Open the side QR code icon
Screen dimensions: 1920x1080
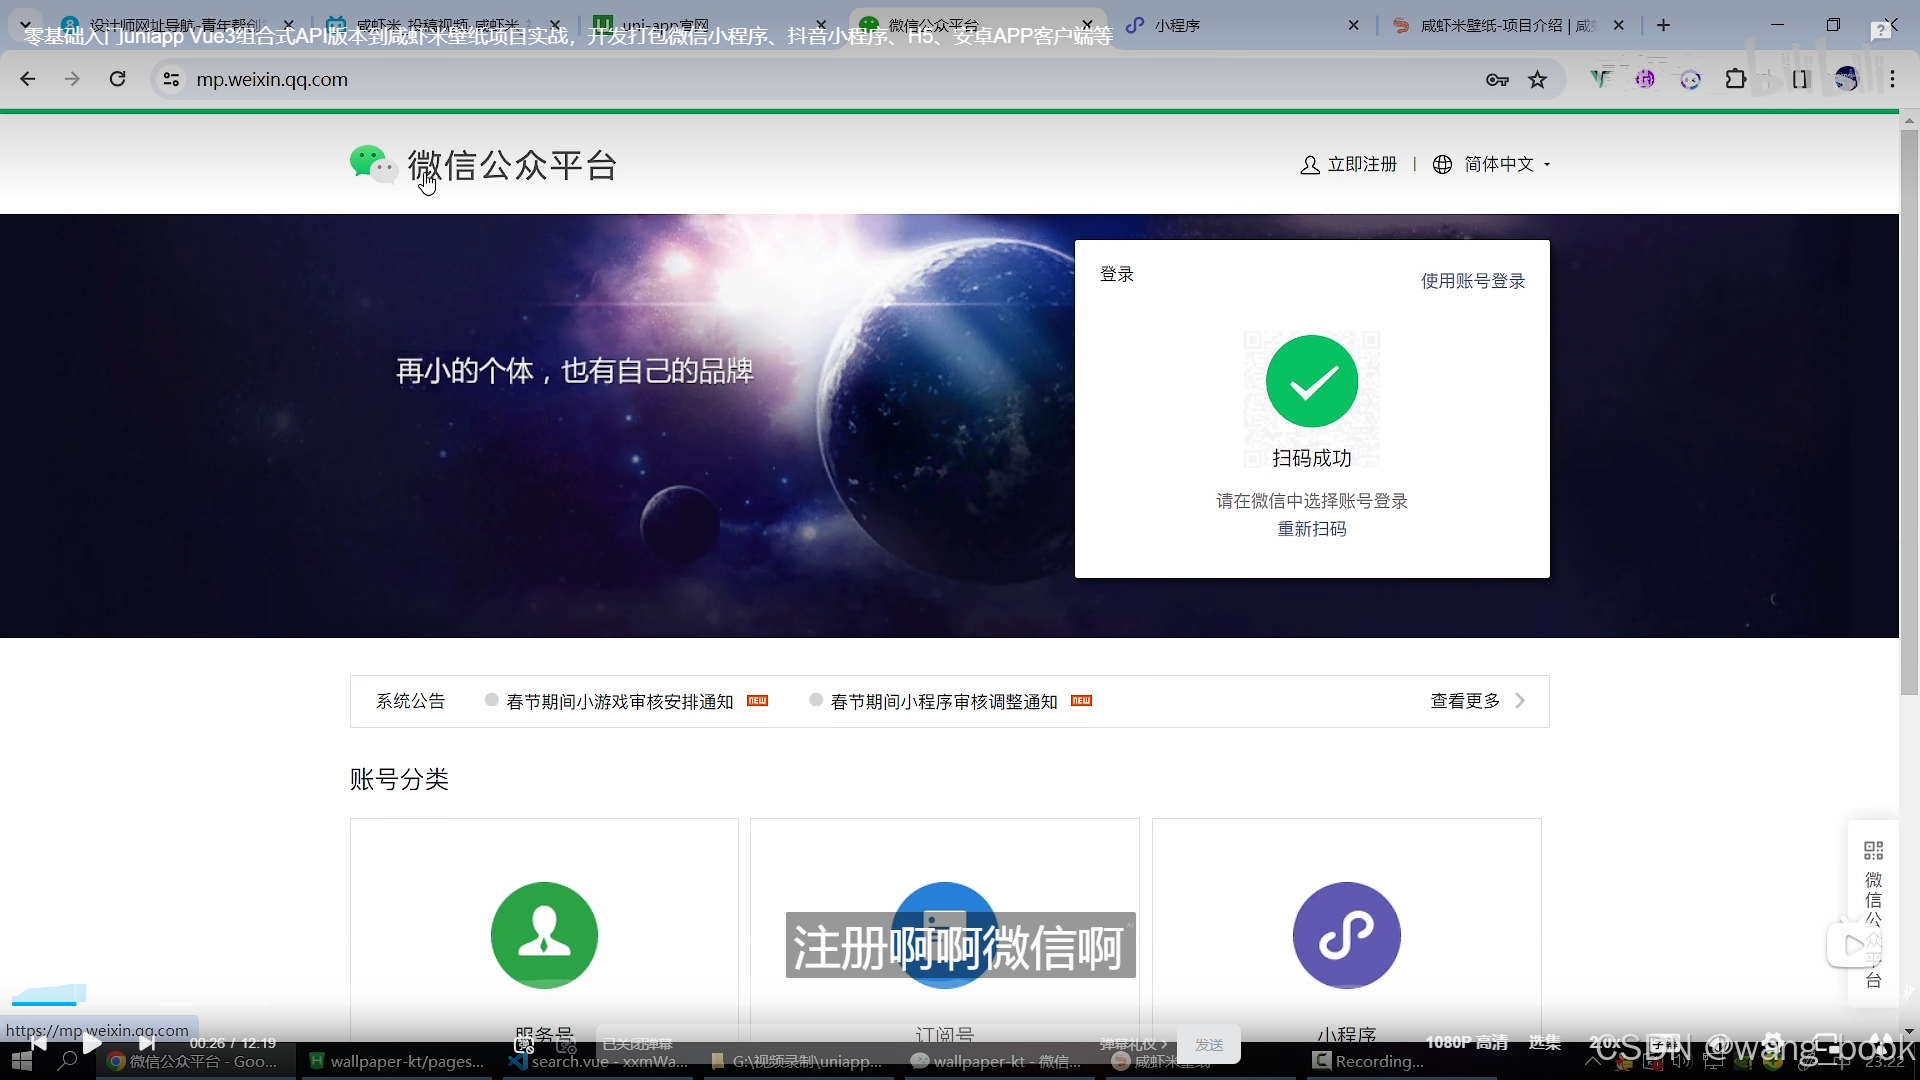tap(1873, 851)
